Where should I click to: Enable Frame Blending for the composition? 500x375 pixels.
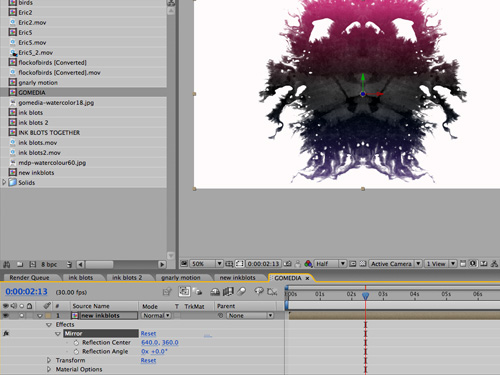[228, 292]
